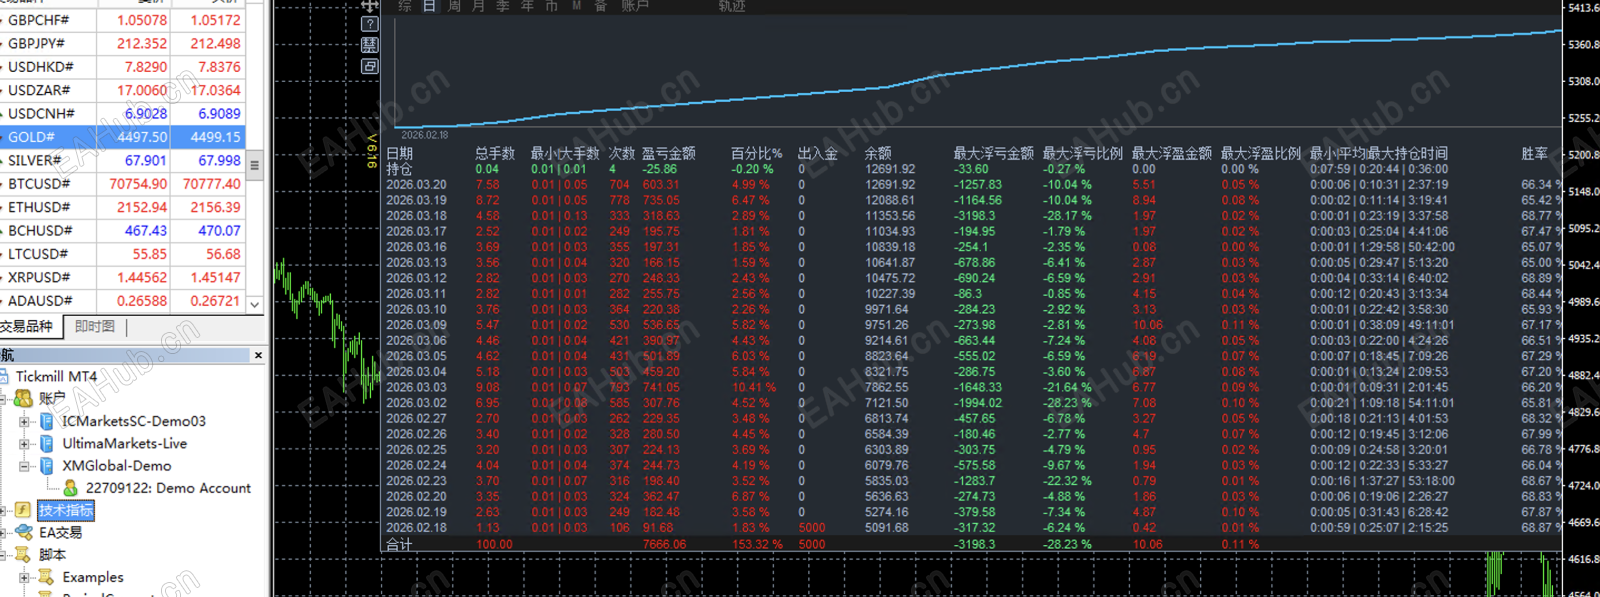The width and height of the screenshot is (1600, 597).
Task: Select the BTCUSD# symbol row
Action: (122, 184)
